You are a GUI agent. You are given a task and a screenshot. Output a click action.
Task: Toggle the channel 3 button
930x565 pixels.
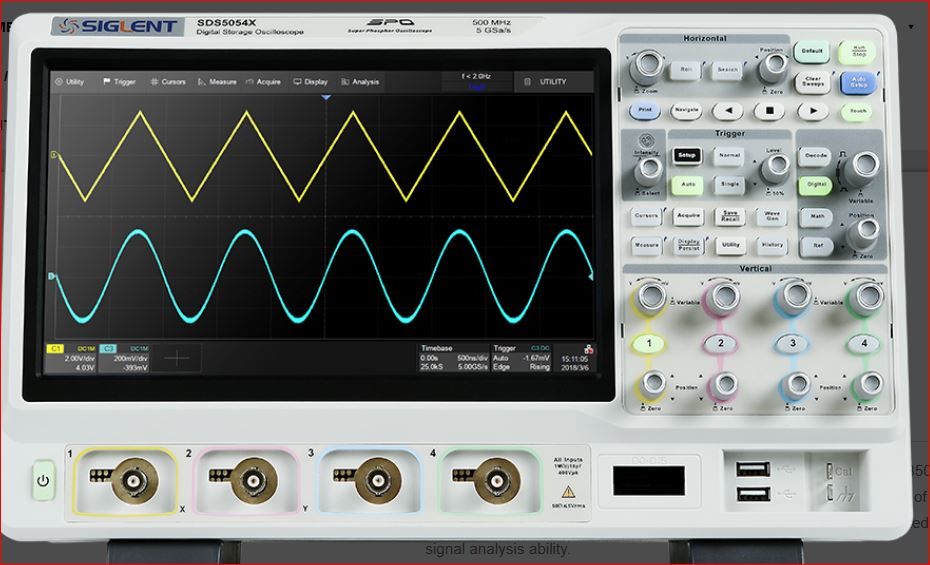[x=793, y=343]
